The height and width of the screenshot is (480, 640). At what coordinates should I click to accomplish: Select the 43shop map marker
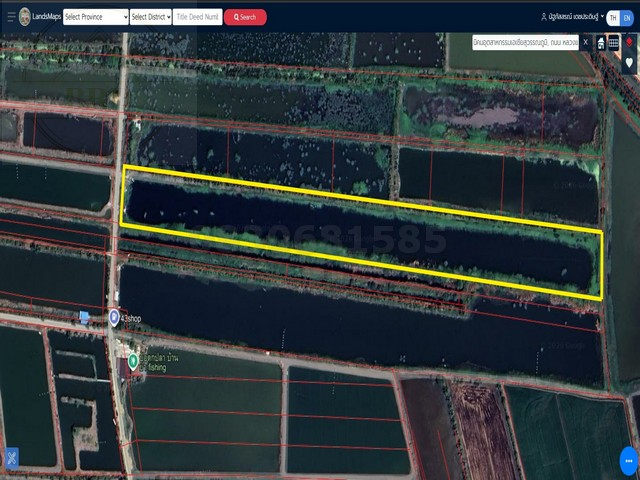click(x=114, y=317)
